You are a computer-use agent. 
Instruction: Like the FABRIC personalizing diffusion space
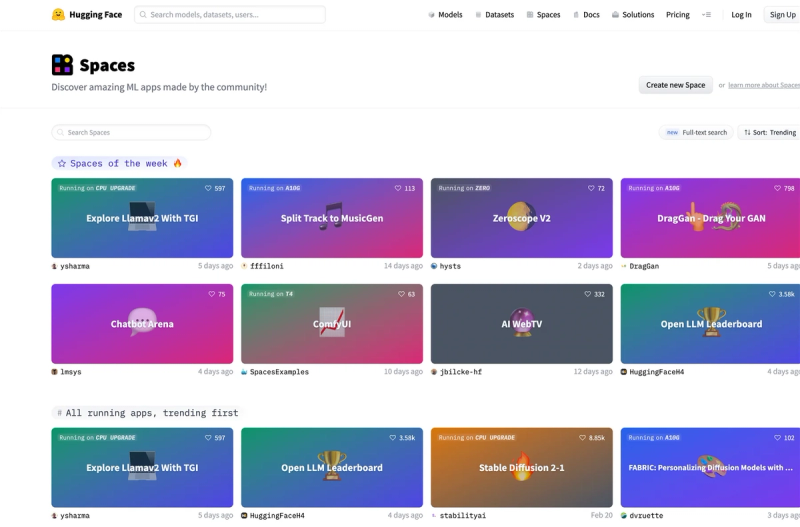[777, 438]
